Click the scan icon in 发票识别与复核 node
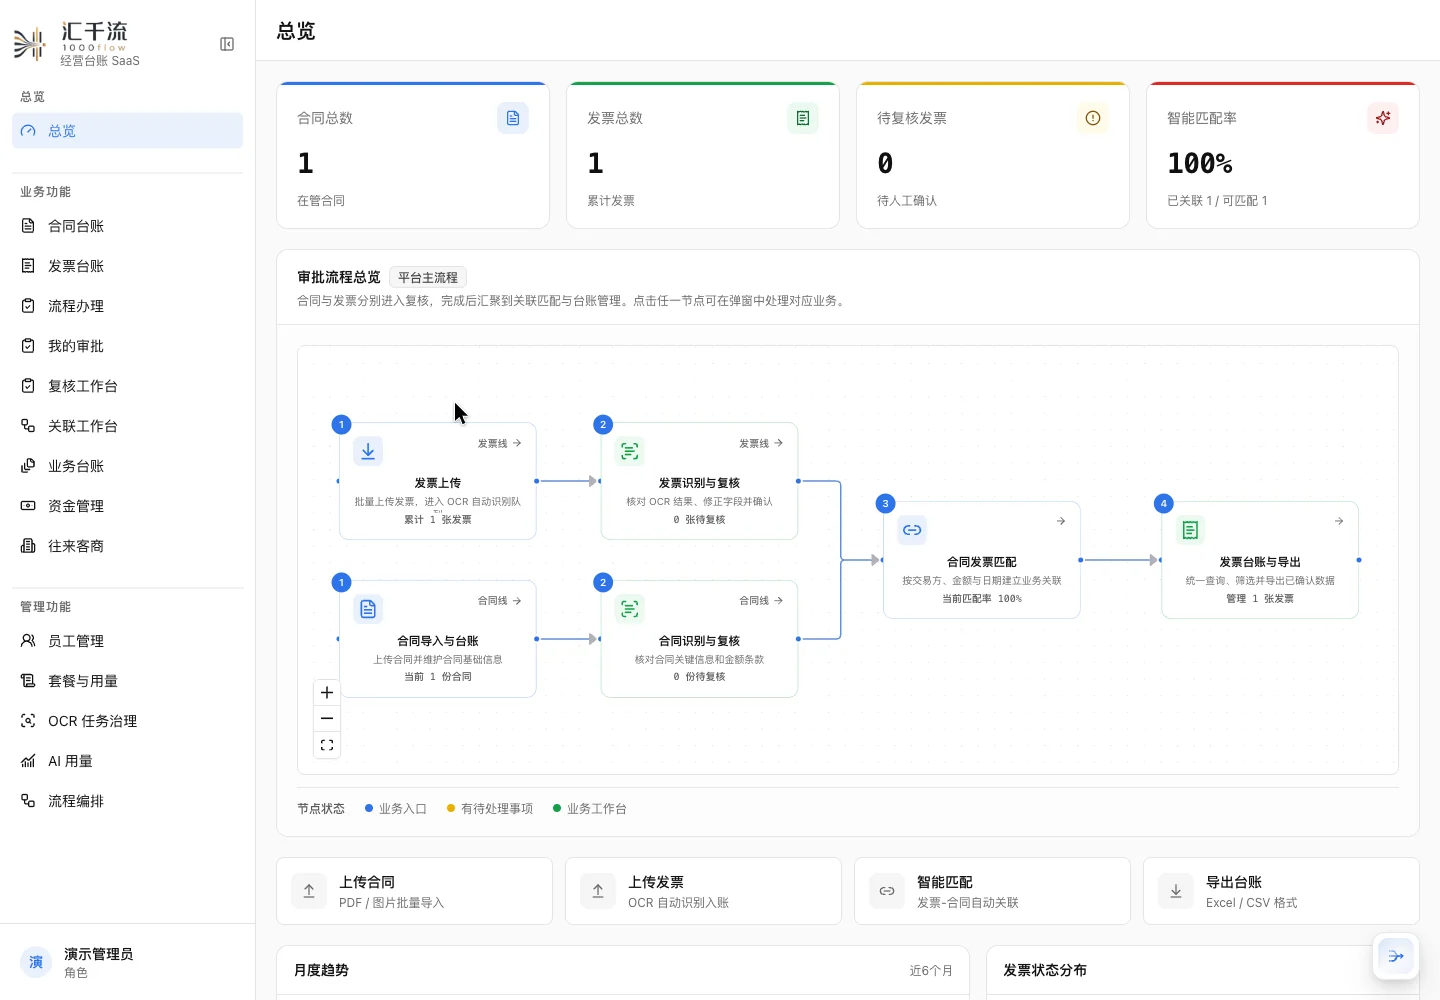This screenshot has height=1000, width=1440. [630, 451]
